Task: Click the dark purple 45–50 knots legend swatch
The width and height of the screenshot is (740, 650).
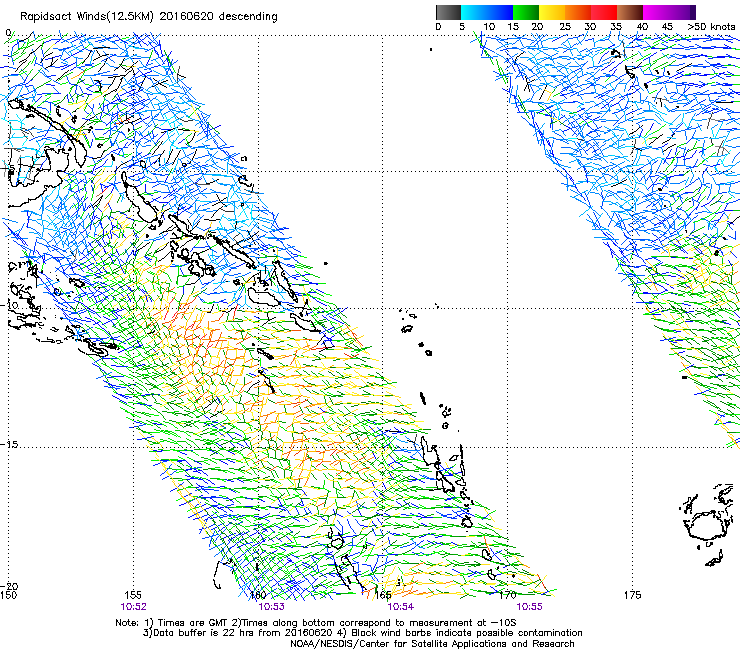Action: 682,12
